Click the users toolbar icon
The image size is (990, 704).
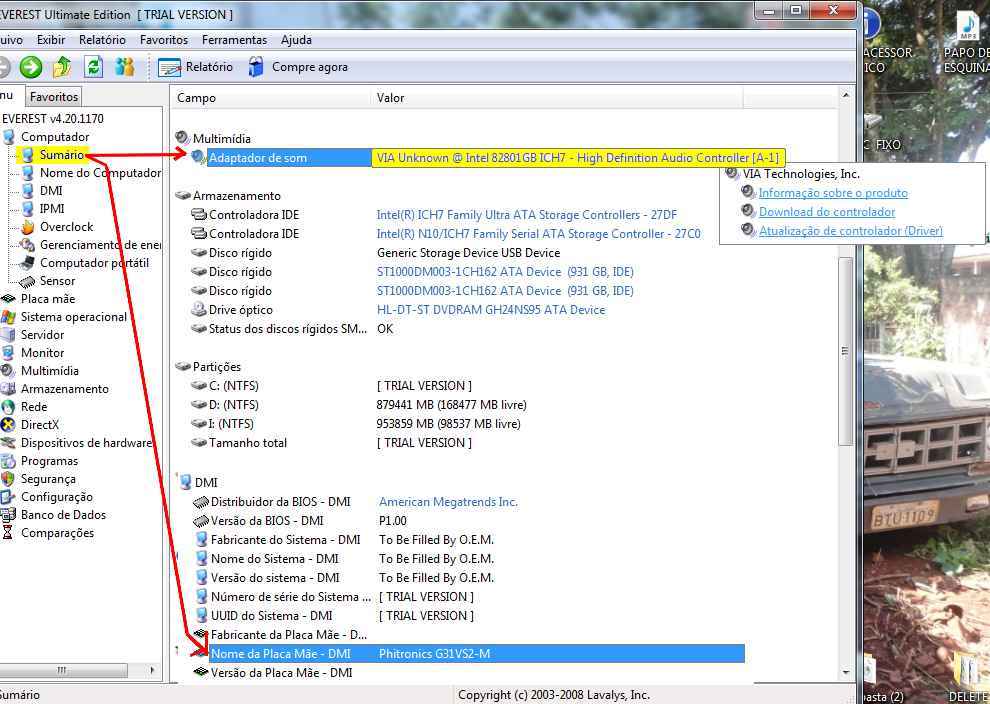pos(125,67)
